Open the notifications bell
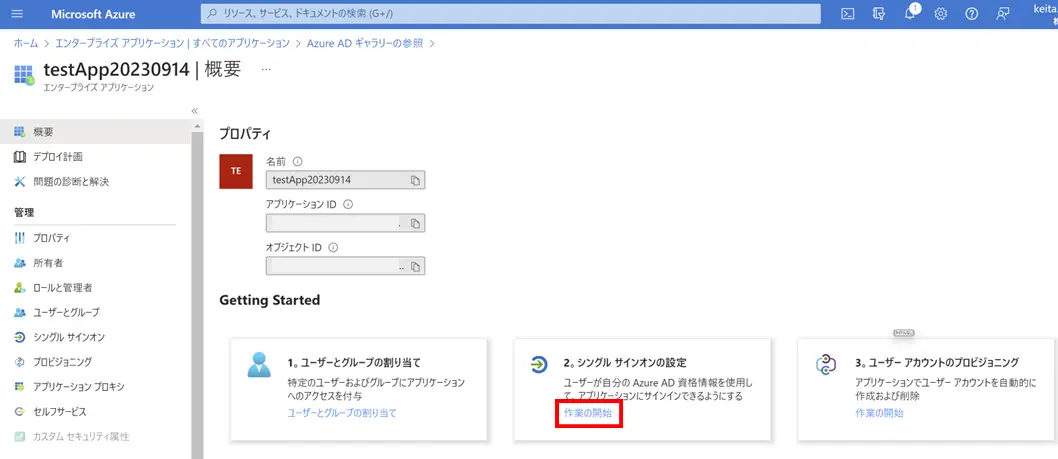1058x459 pixels. click(x=910, y=14)
